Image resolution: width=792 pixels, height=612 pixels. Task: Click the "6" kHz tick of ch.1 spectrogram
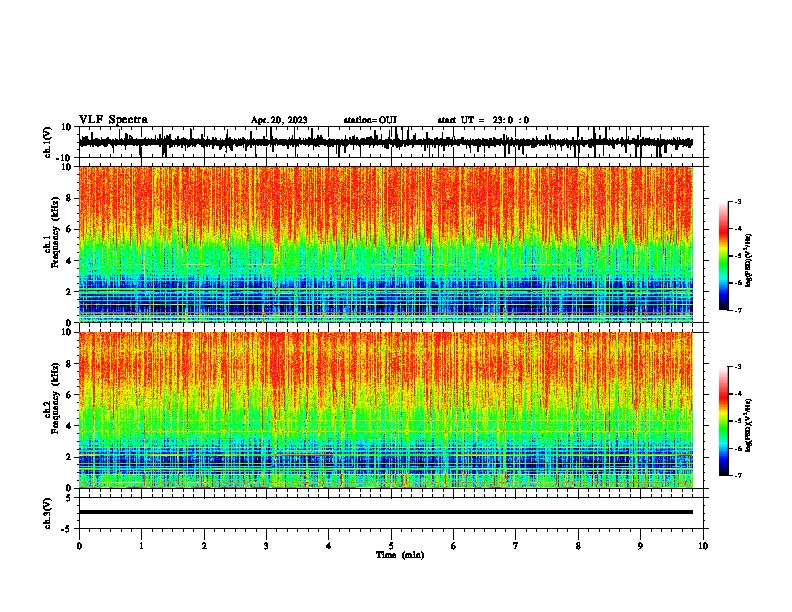[69, 230]
